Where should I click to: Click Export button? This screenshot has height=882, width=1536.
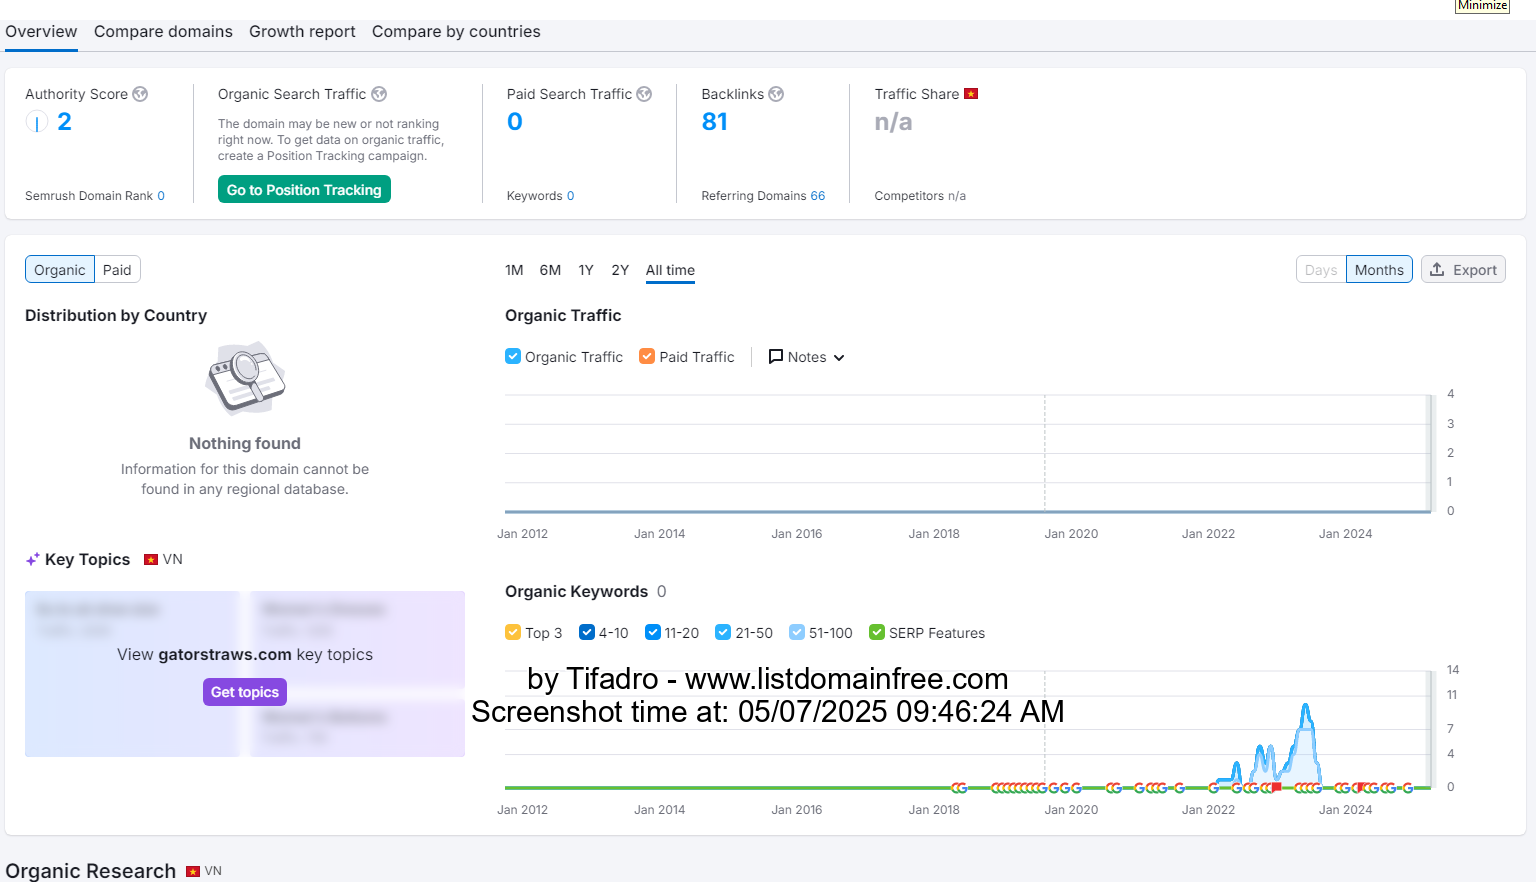click(1463, 270)
